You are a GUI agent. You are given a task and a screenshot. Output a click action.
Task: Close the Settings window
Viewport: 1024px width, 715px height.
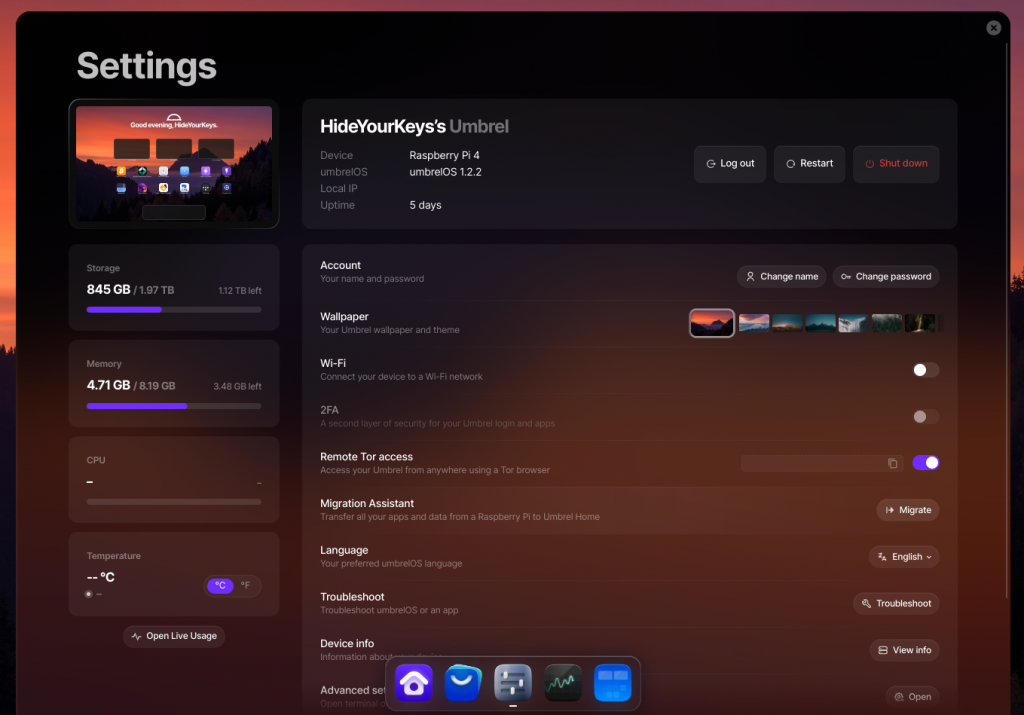pos(993,27)
